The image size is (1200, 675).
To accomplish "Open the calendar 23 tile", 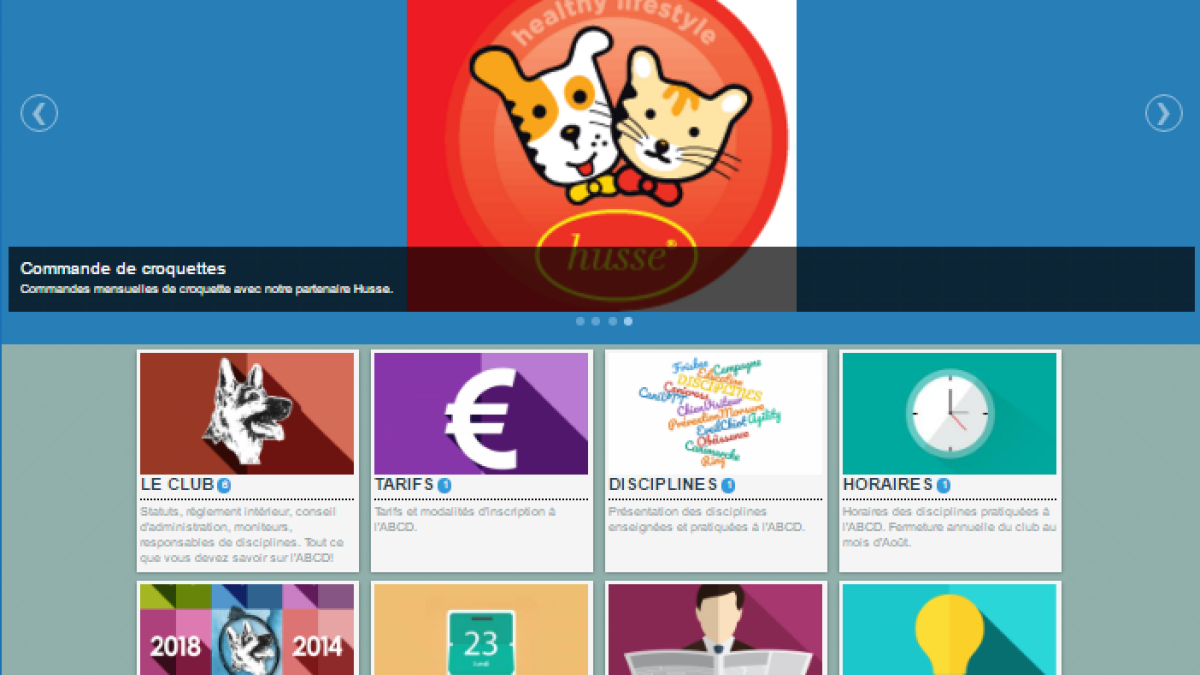I will point(481,630).
